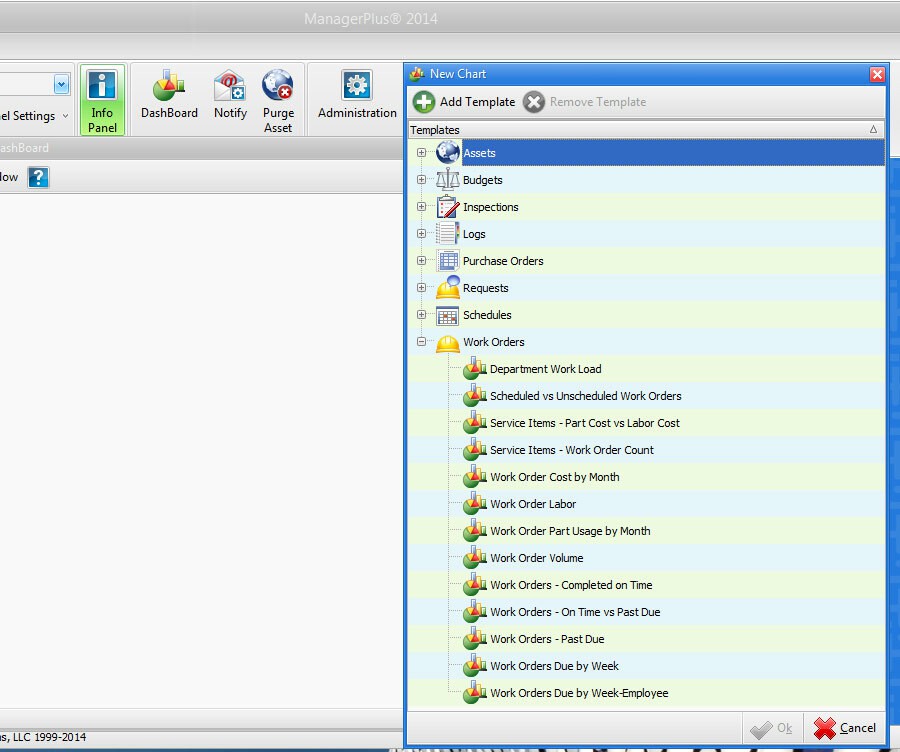Image resolution: width=900 pixels, height=752 pixels.
Task: Click the Cancel button
Action: point(846,728)
